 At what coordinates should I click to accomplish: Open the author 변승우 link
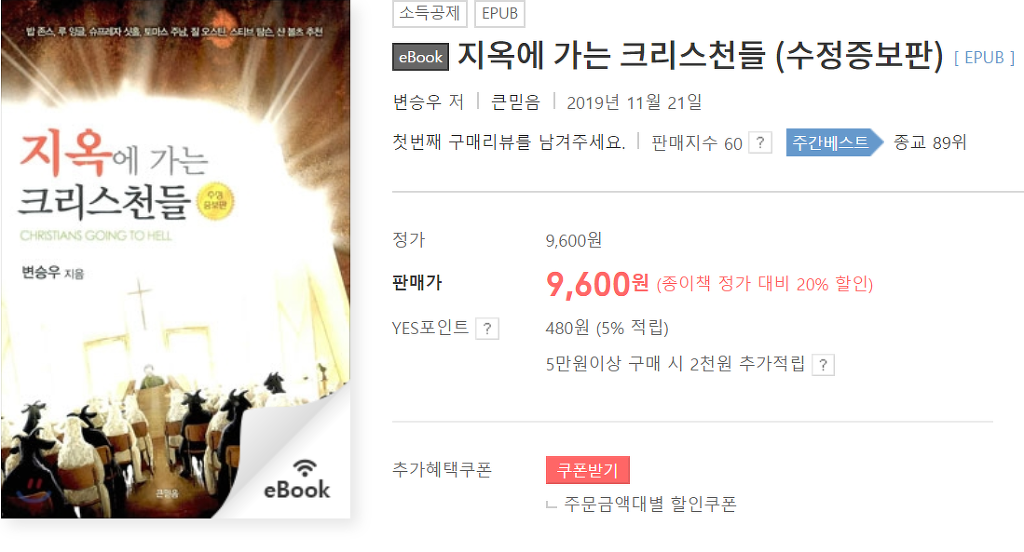tap(417, 103)
